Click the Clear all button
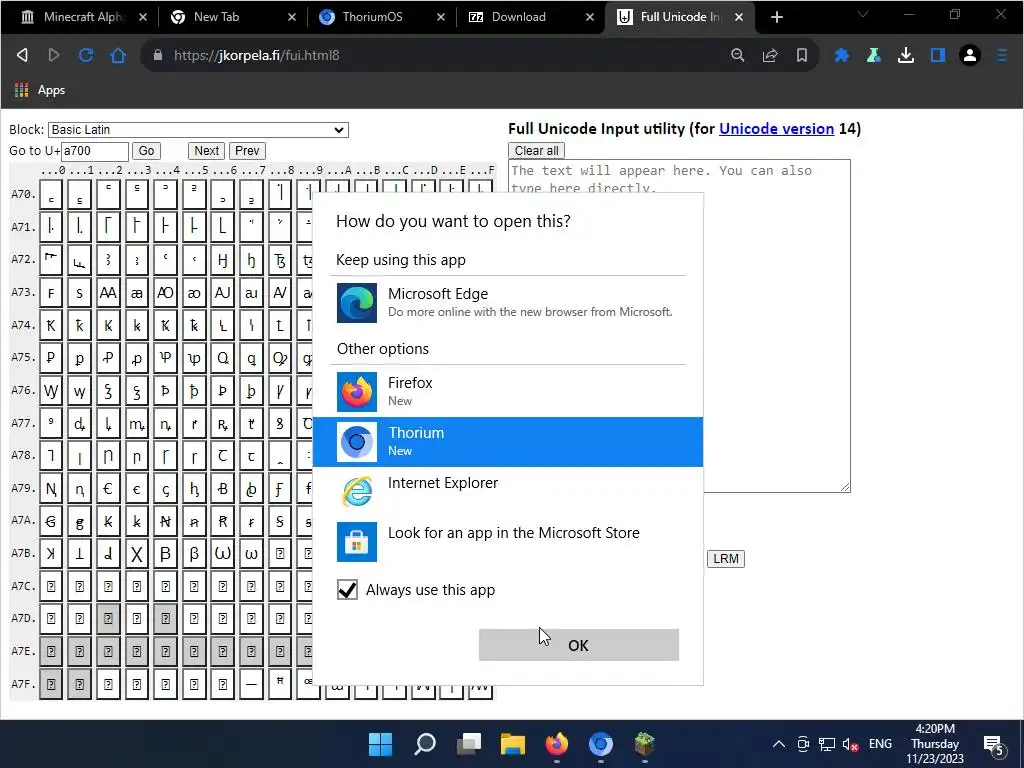The height and width of the screenshot is (768, 1024). click(536, 151)
